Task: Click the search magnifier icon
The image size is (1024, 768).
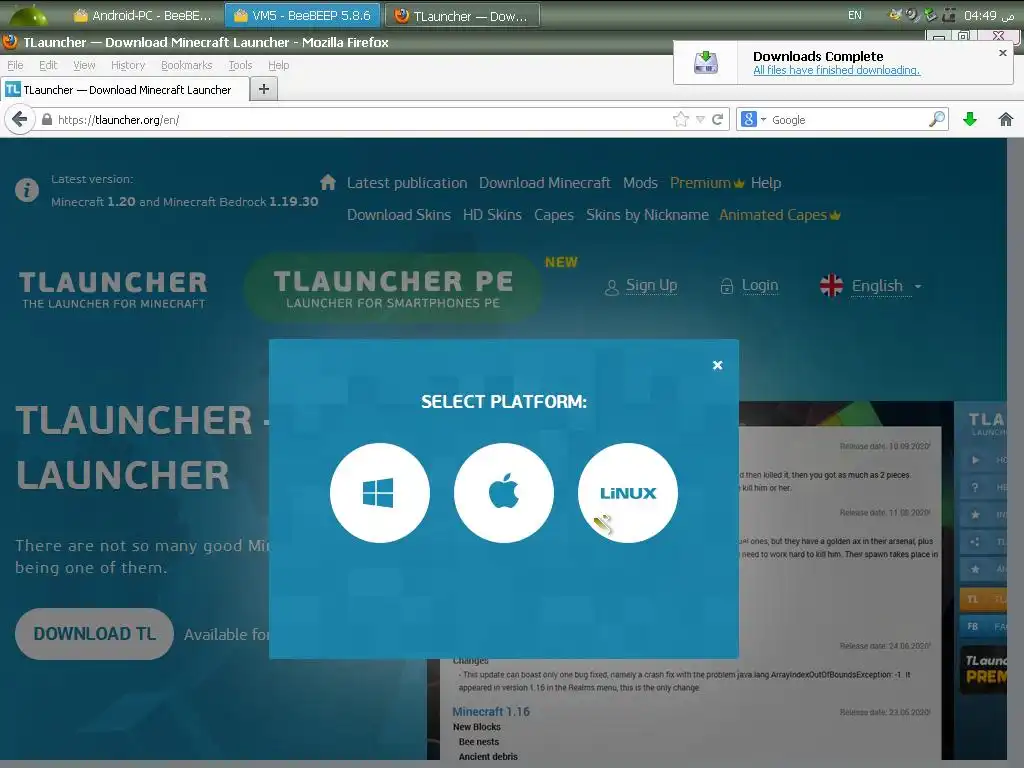Action: (936, 120)
